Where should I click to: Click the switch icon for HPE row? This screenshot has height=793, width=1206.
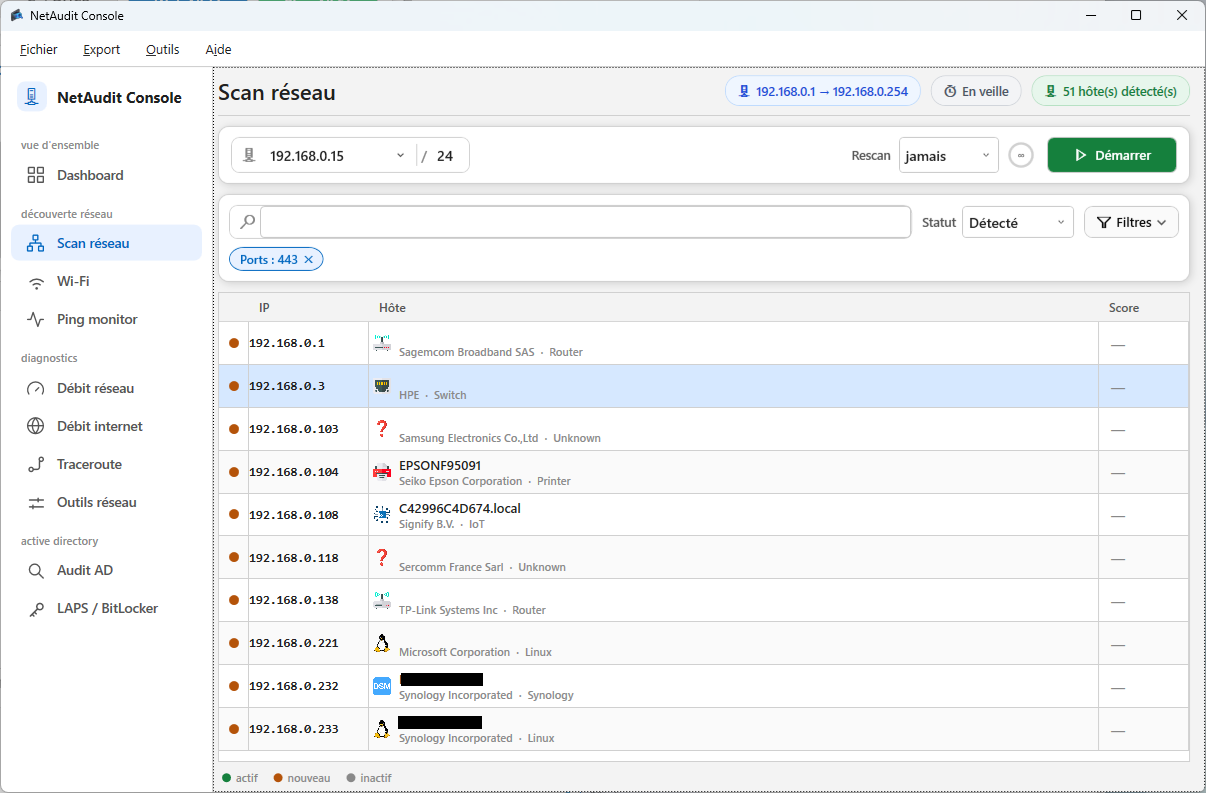tap(382, 386)
